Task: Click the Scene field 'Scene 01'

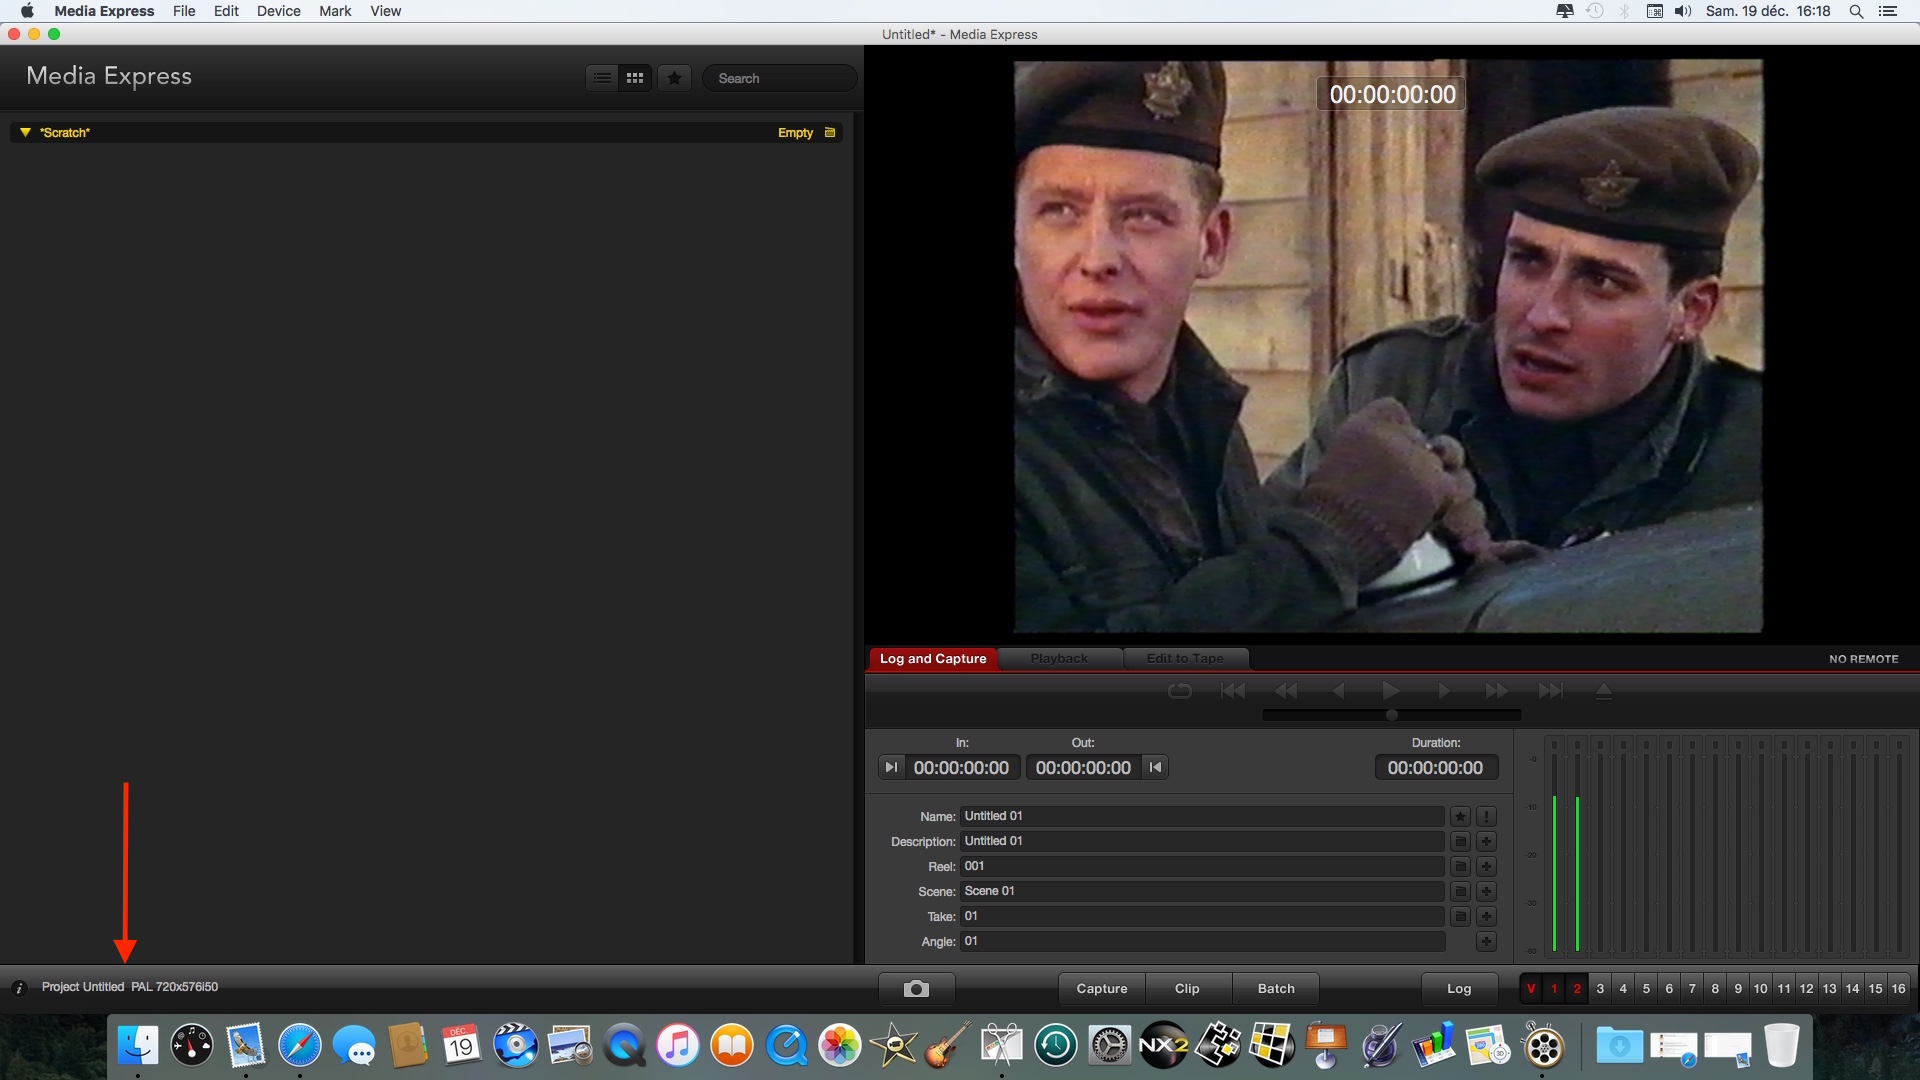Action: 1202,891
